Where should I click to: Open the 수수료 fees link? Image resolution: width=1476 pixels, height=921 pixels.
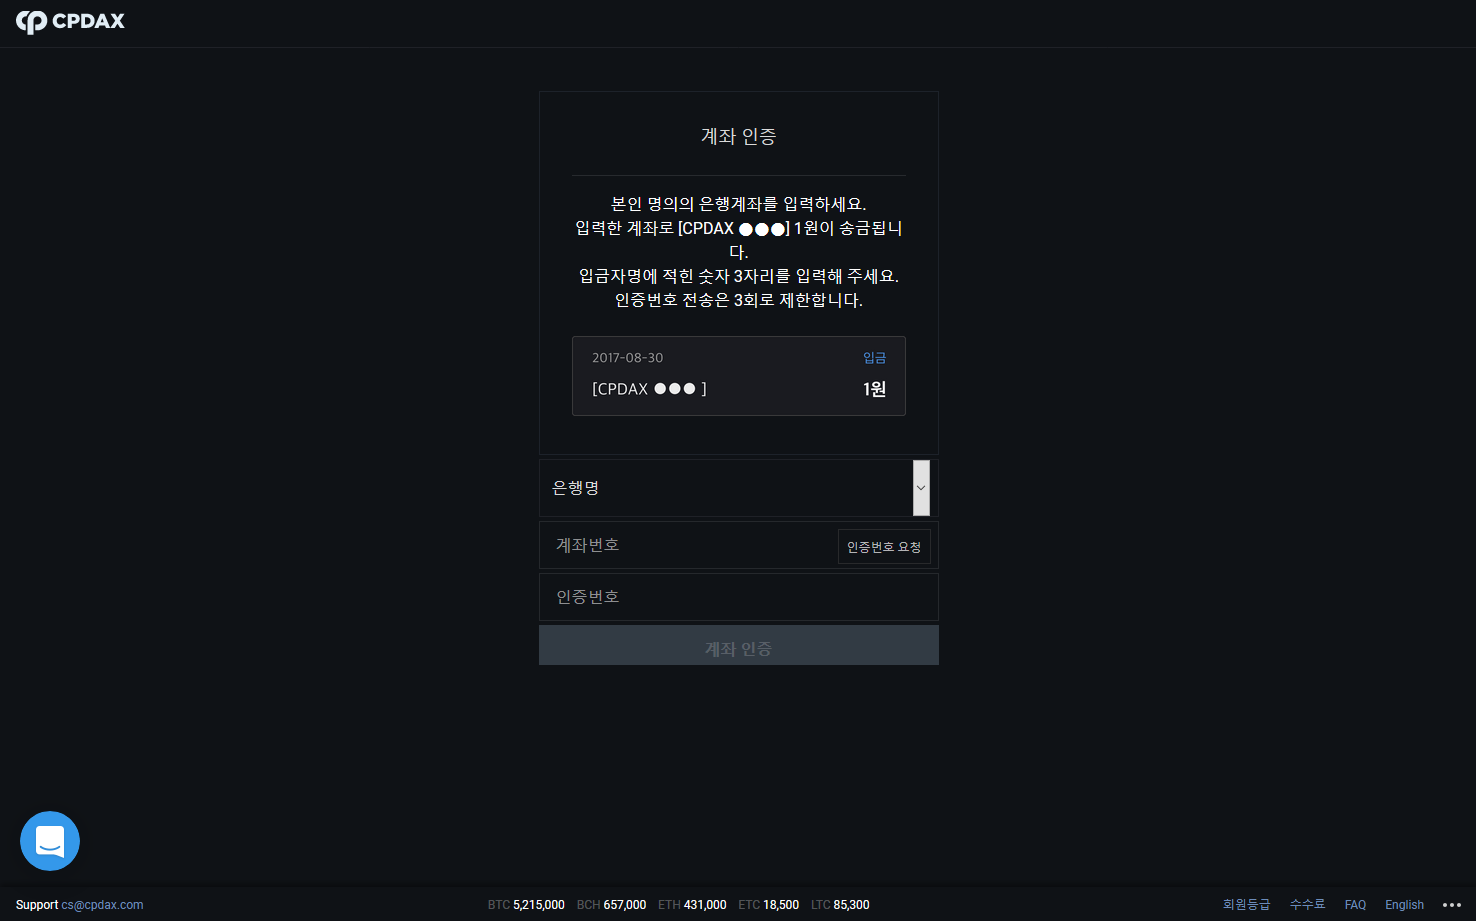1307,904
